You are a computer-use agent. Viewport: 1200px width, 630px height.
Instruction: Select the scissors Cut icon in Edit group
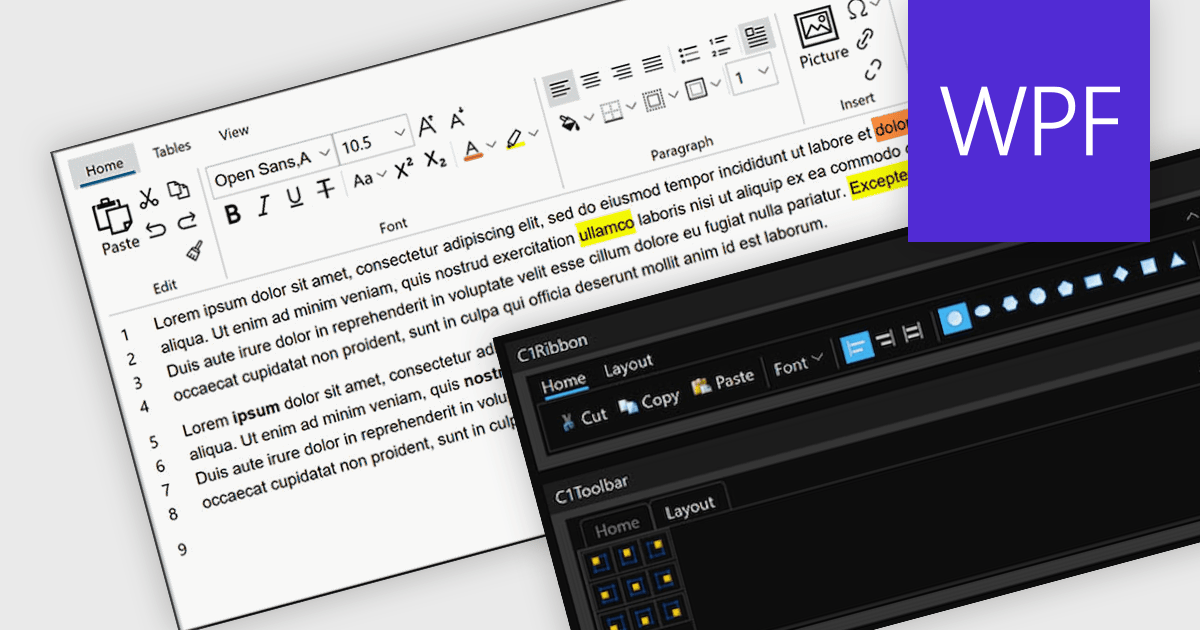pyautogui.click(x=147, y=198)
